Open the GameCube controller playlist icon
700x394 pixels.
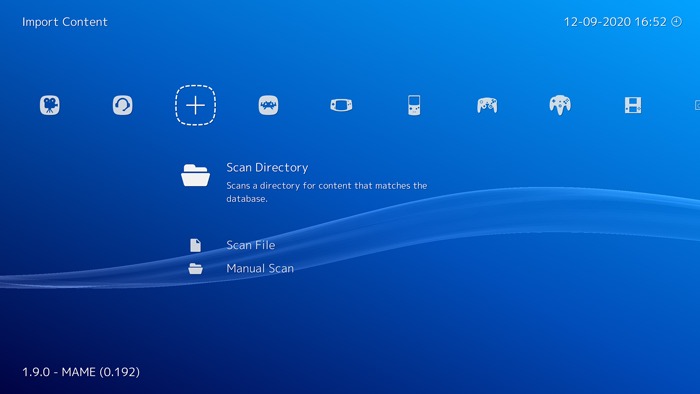[x=487, y=105]
